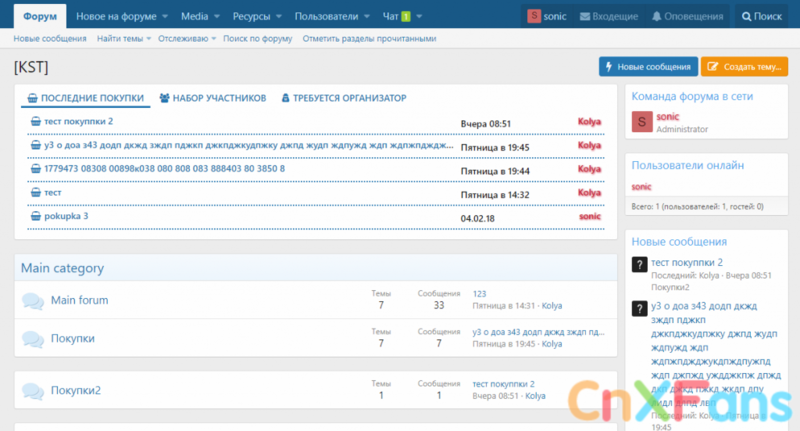Switch to the Требуется организатор tab
800x431 pixels.
pos(343,98)
